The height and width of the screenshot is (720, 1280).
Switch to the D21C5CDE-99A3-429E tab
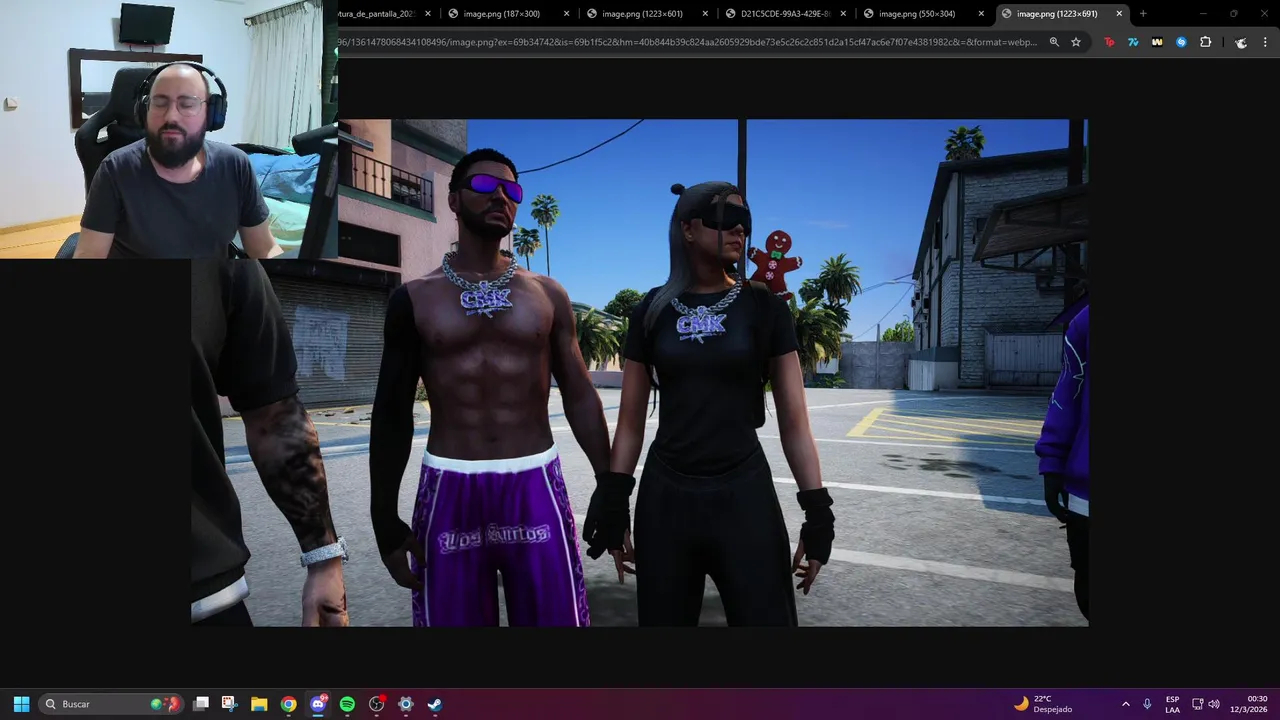(x=785, y=14)
